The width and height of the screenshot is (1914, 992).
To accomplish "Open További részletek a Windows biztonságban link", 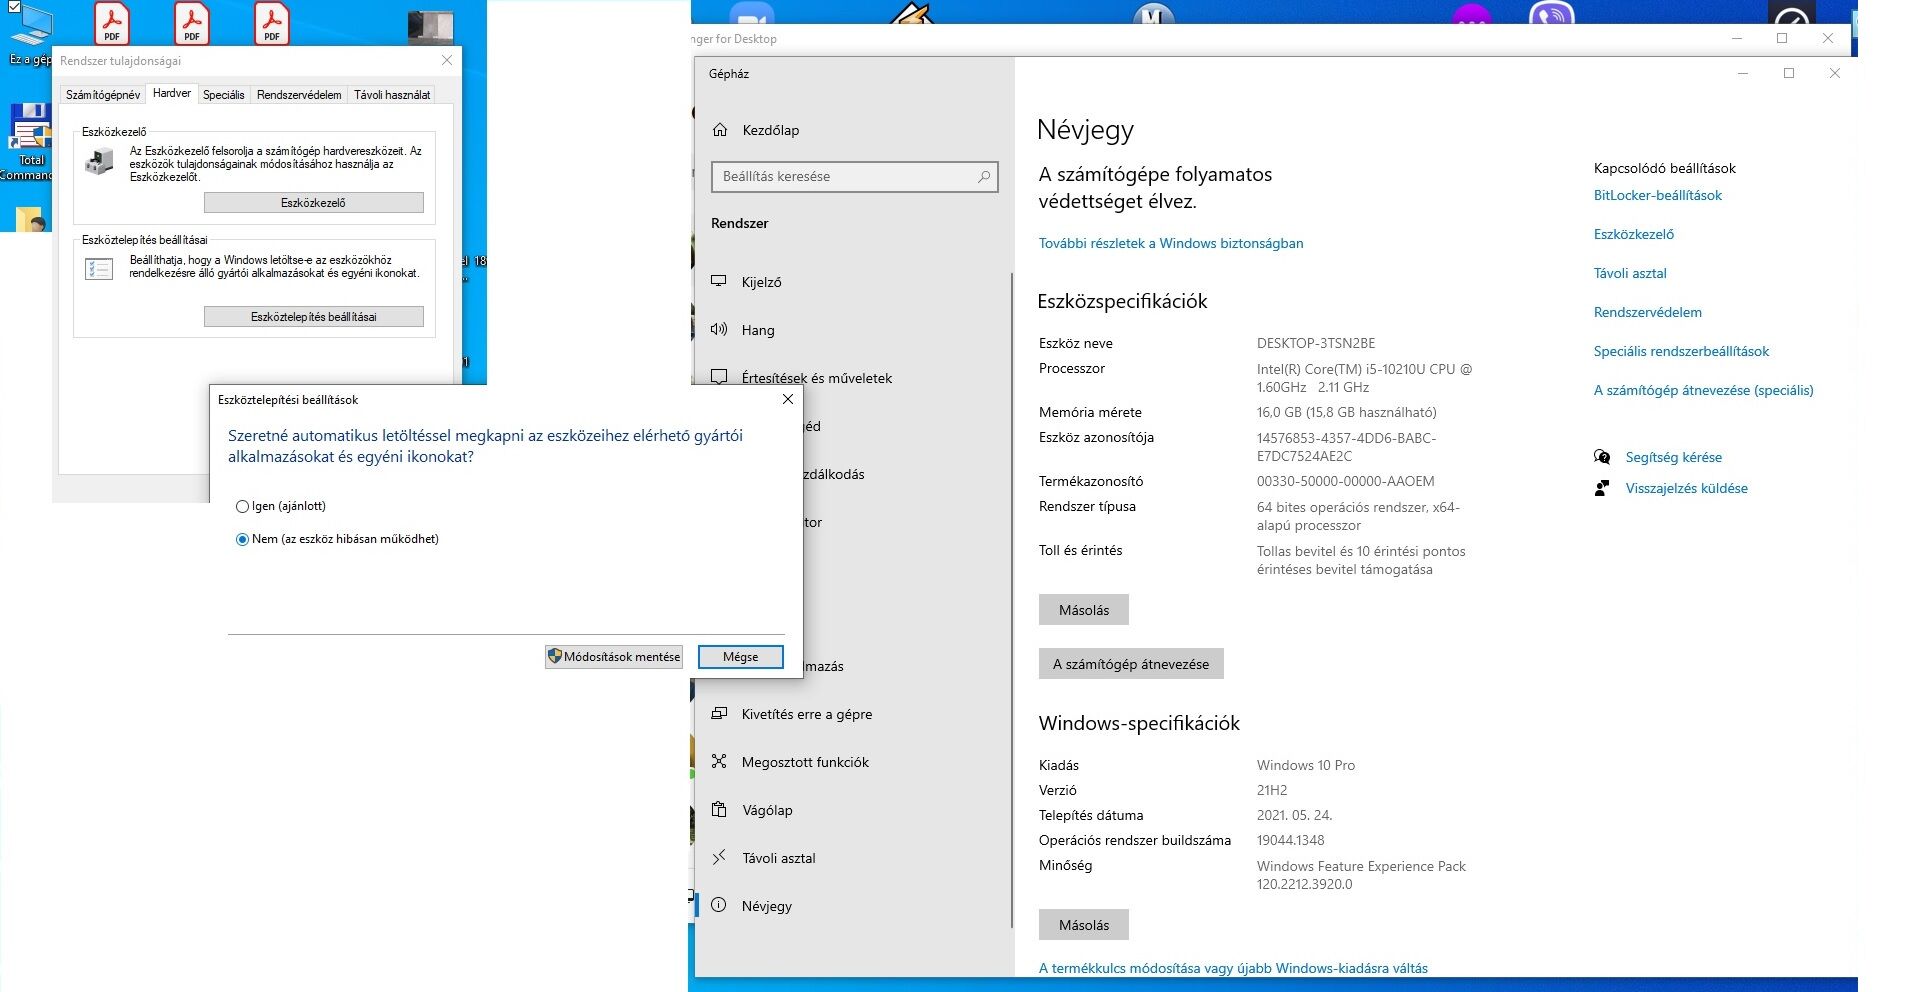I will pyautogui.click(x=1171, y=243).
